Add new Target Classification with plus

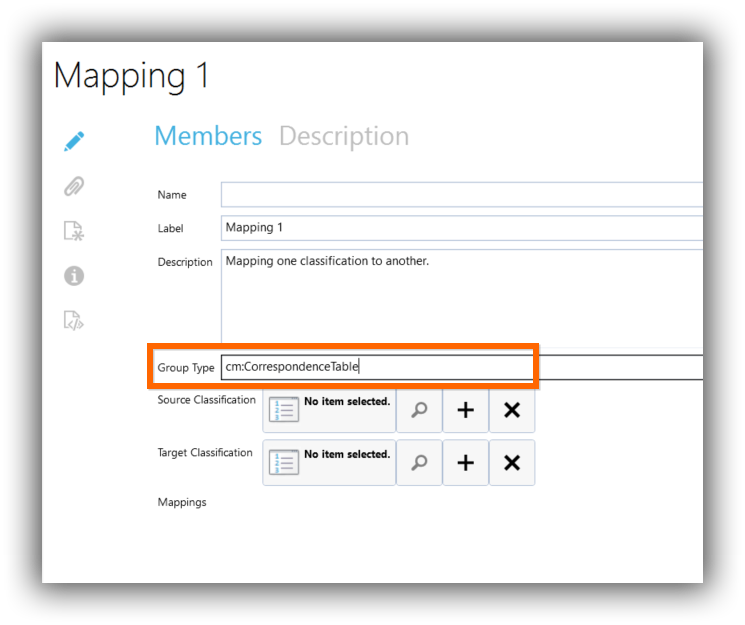click(x=466, y=462)
